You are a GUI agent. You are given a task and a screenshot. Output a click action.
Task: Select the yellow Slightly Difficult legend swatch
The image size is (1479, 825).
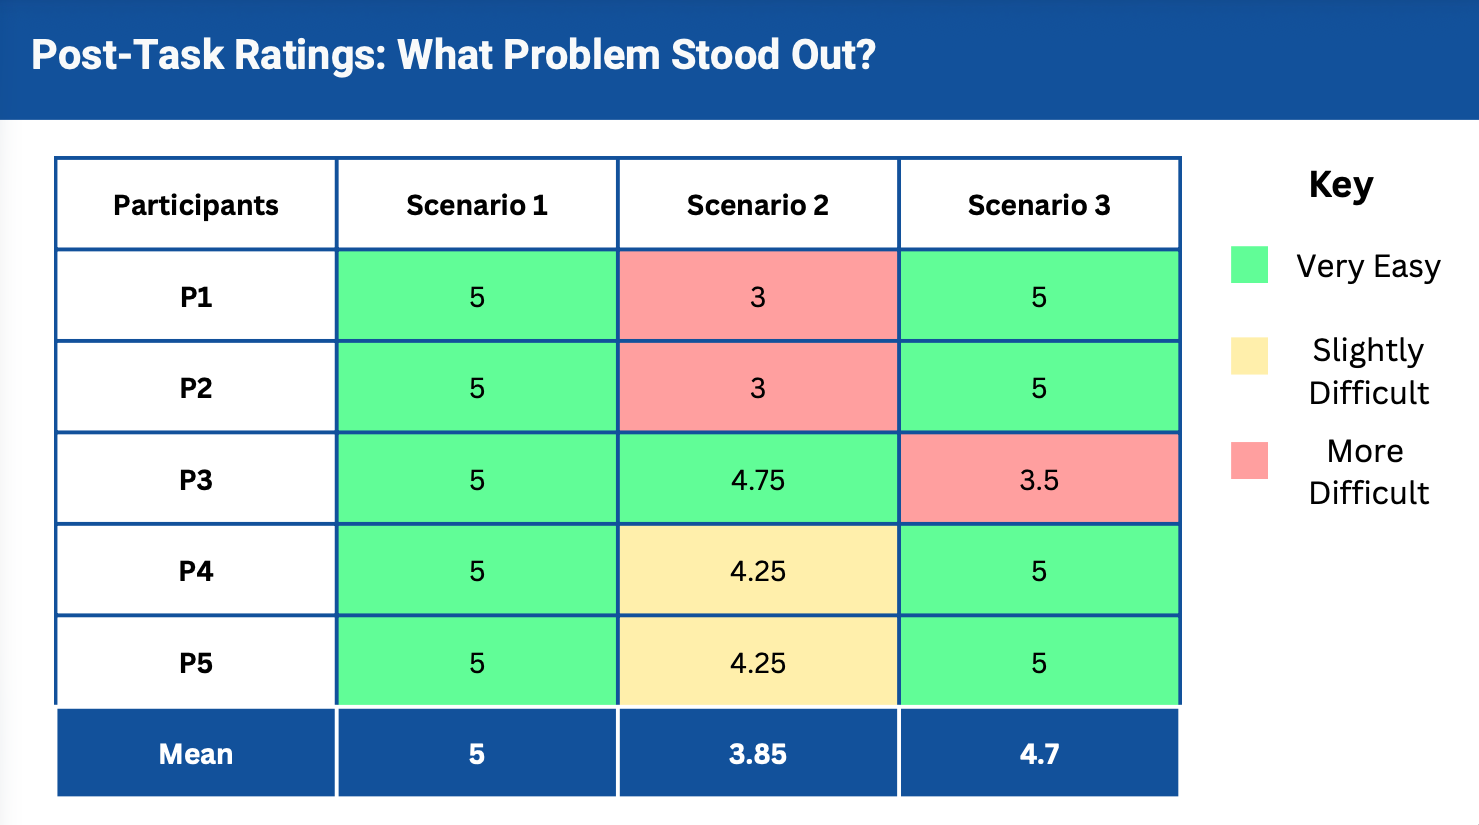coord(1249,356)
